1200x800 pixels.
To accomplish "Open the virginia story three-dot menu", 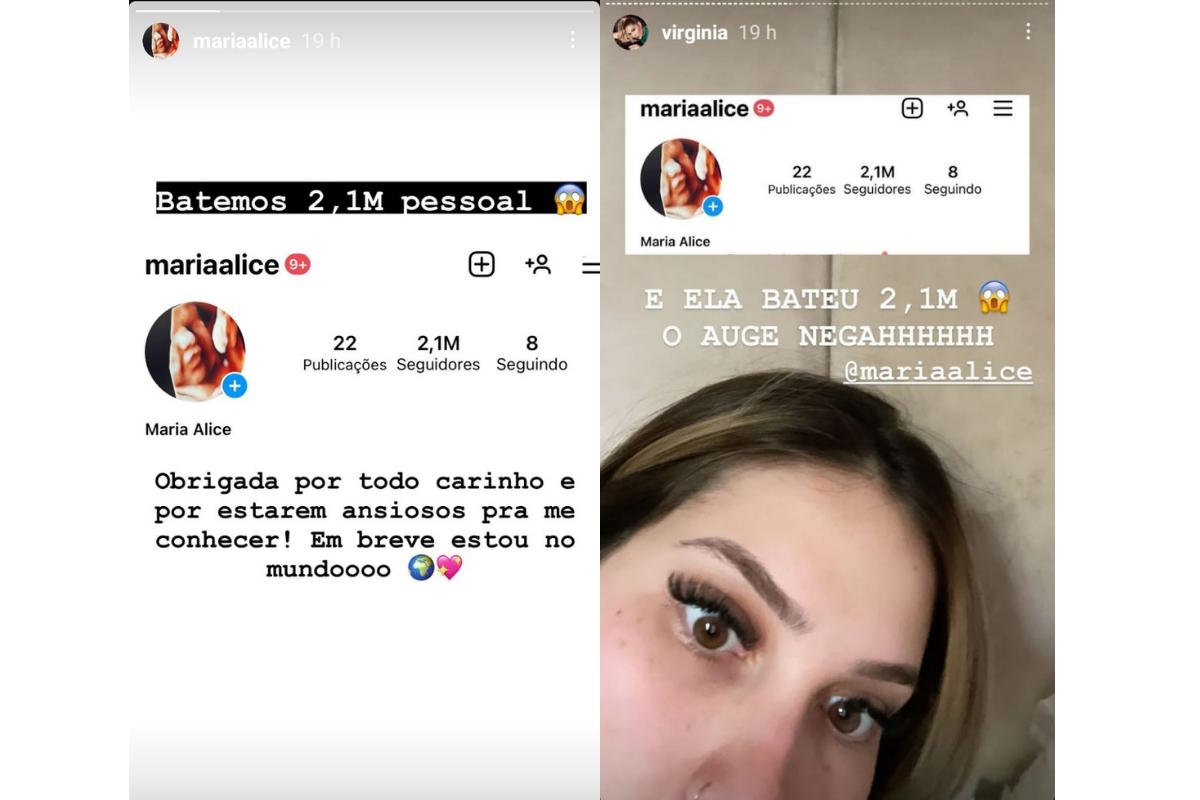I will click(x=1027, y=32).
